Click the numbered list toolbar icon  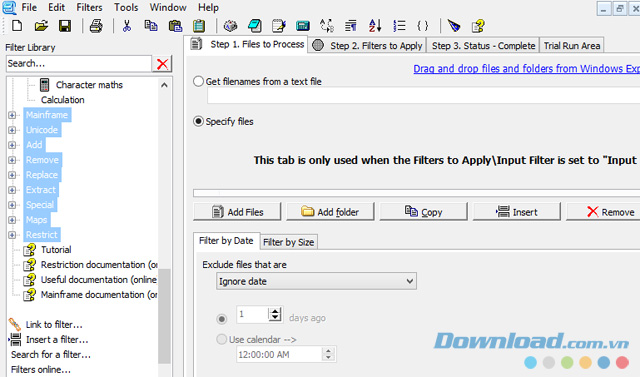[x=399, y=26]
